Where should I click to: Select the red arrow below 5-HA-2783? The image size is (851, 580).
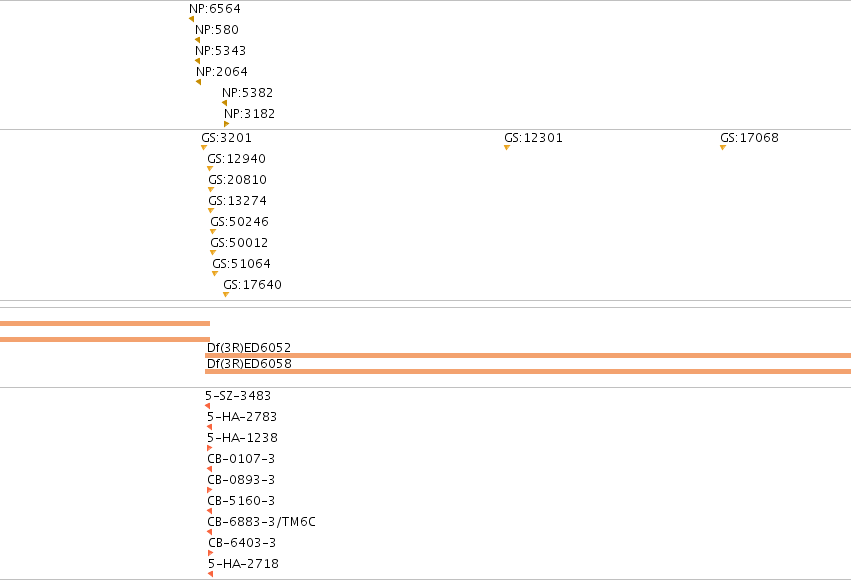pyautogui.click(x=209, y=427)
